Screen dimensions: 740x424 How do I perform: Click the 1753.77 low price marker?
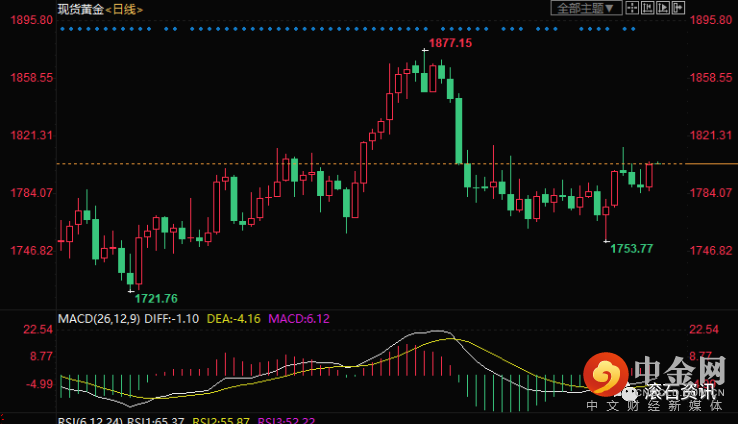[x=631, y=248]
